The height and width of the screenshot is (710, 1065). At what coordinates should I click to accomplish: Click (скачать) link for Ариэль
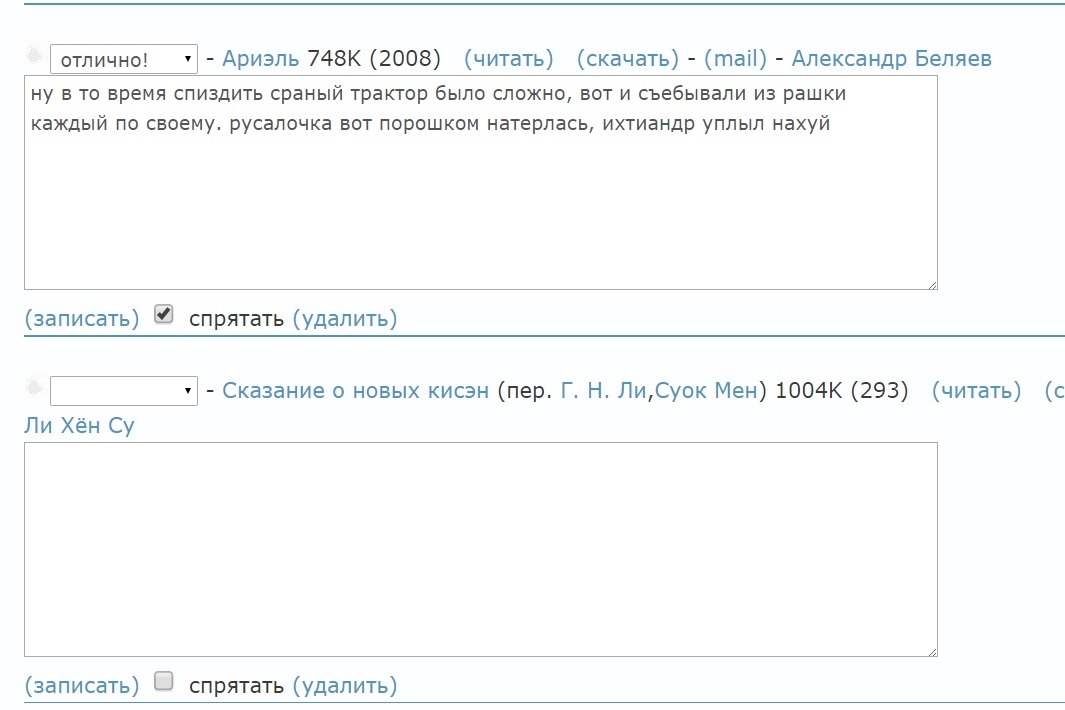point(628,58)
